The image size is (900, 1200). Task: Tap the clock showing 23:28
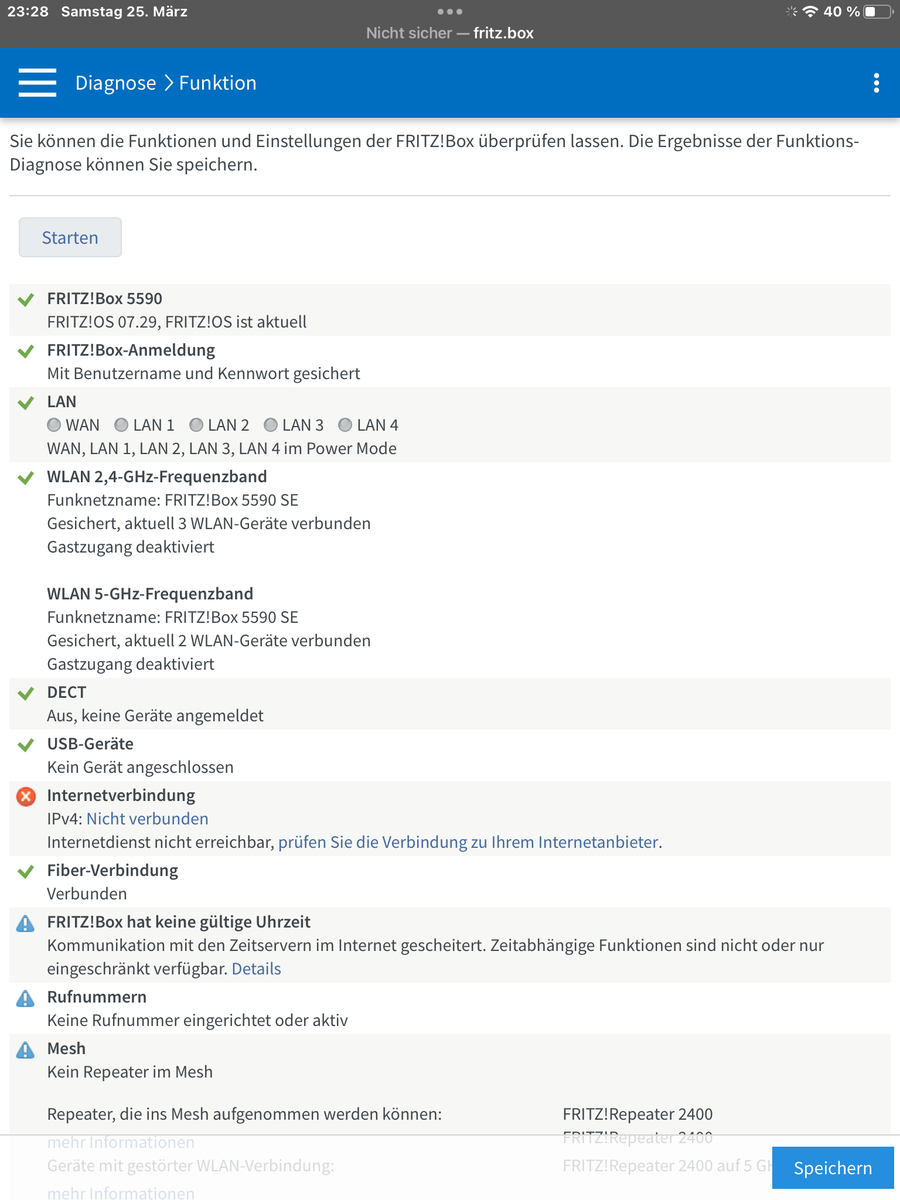click(28, 12)
